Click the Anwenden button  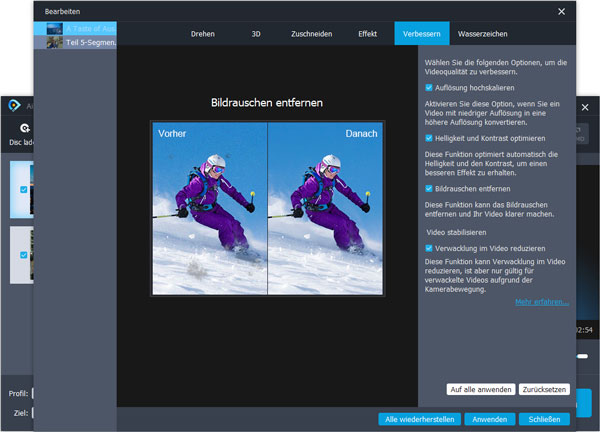pyautogui.click(x=489, y=419)
